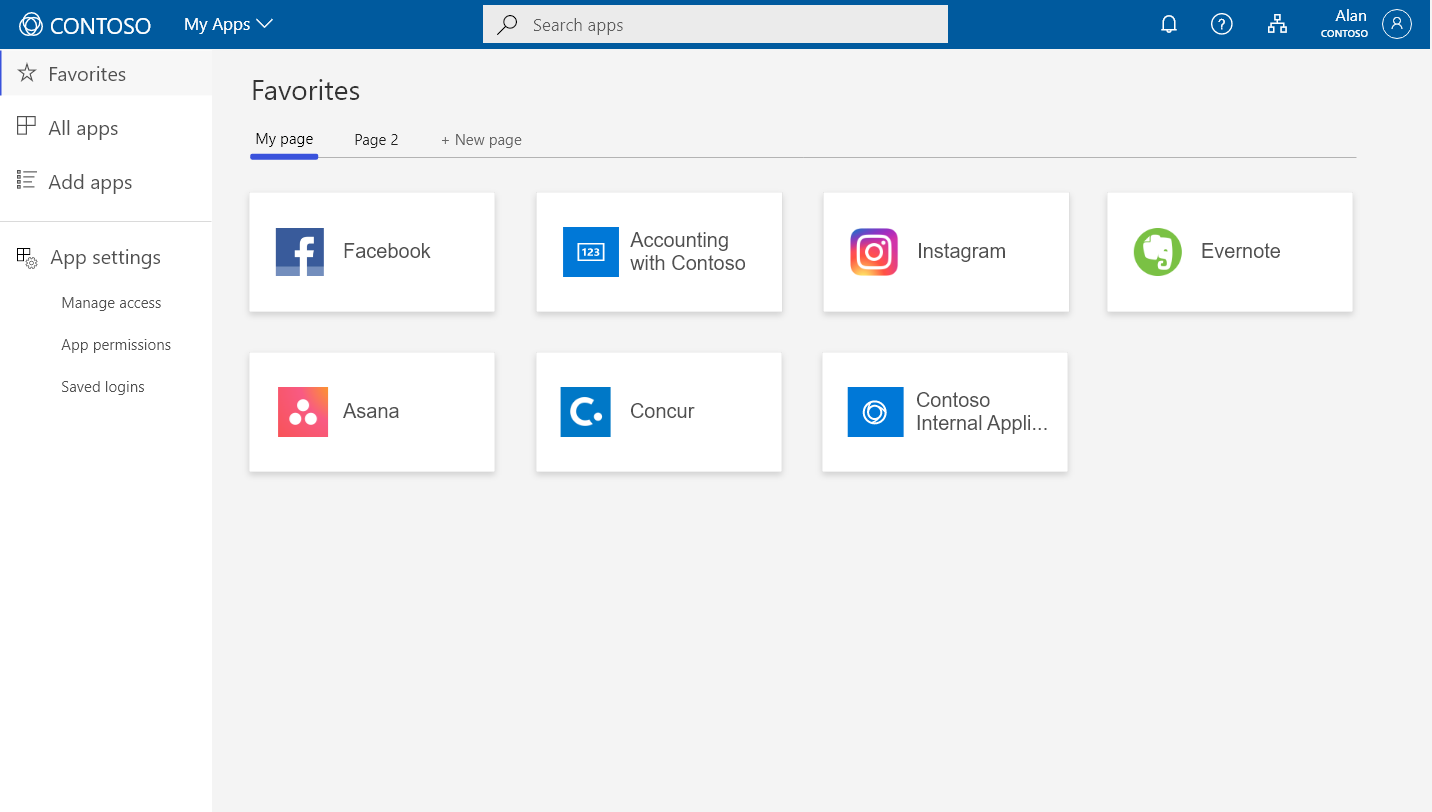1432x812 pixels.
Task: Open the Saved logins link
Action: coord(103,387)
